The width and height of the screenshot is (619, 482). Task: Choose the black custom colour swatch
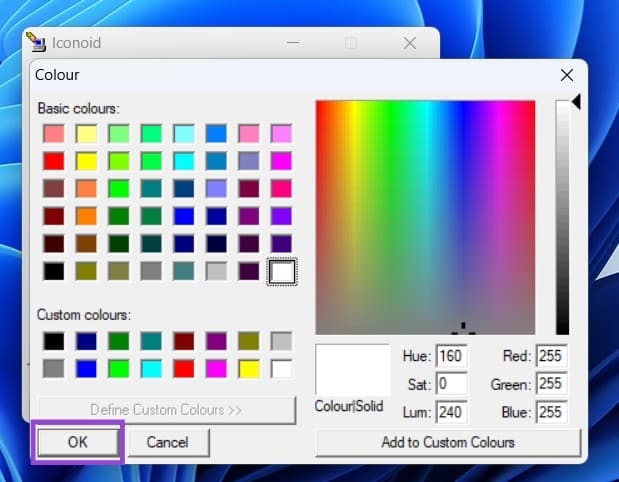click(x=54, y=341)
